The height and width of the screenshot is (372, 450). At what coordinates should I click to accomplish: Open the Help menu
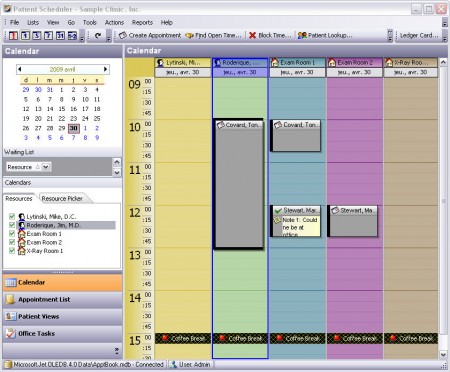(167, 23)
